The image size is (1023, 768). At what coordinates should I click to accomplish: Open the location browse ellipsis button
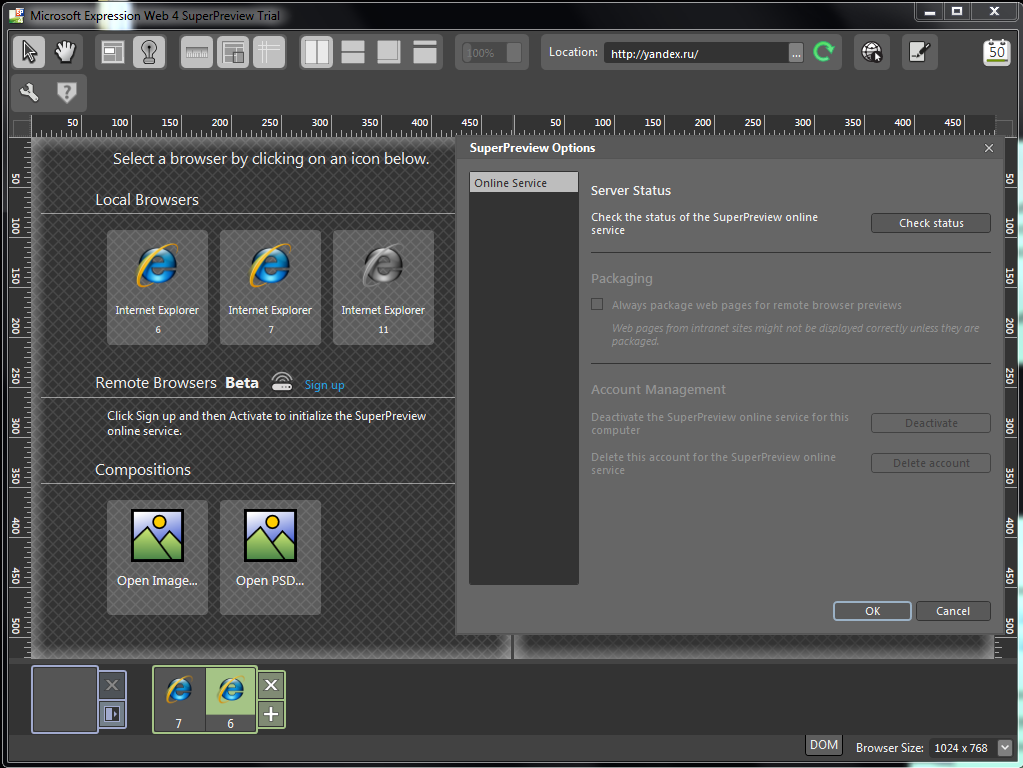tap(796, 54)
